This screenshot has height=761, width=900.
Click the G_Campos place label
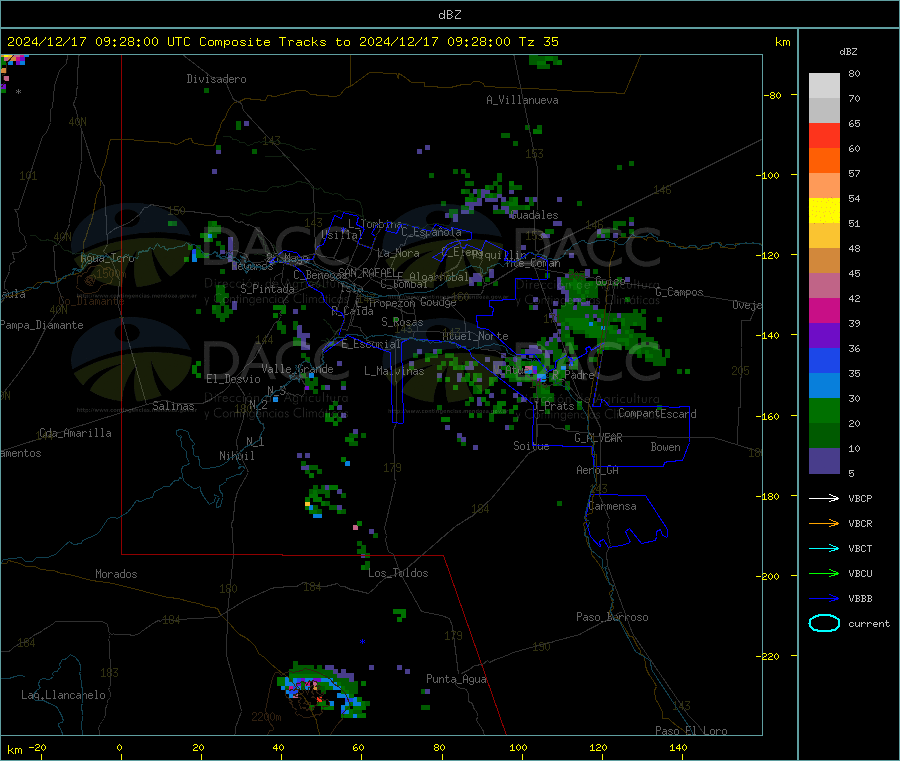[x=680, y=292]
